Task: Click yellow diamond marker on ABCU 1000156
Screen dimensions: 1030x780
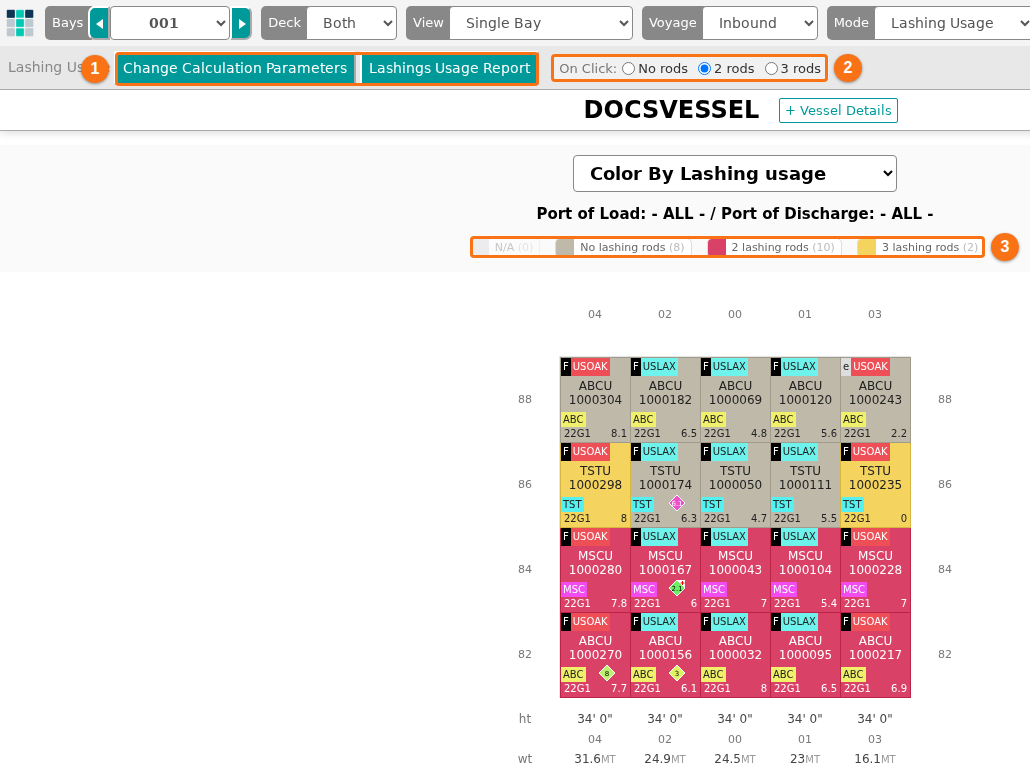Action: (x=677, y=673)
